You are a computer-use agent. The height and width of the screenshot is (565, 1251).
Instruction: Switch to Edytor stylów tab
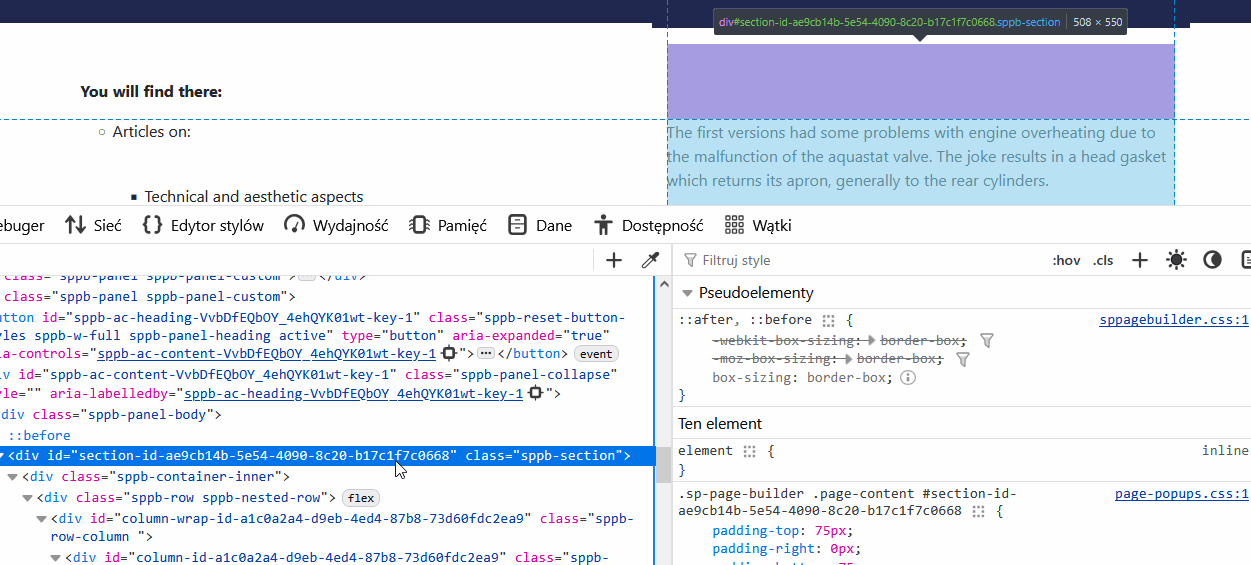pyautogui.click(x=203, y=225)
